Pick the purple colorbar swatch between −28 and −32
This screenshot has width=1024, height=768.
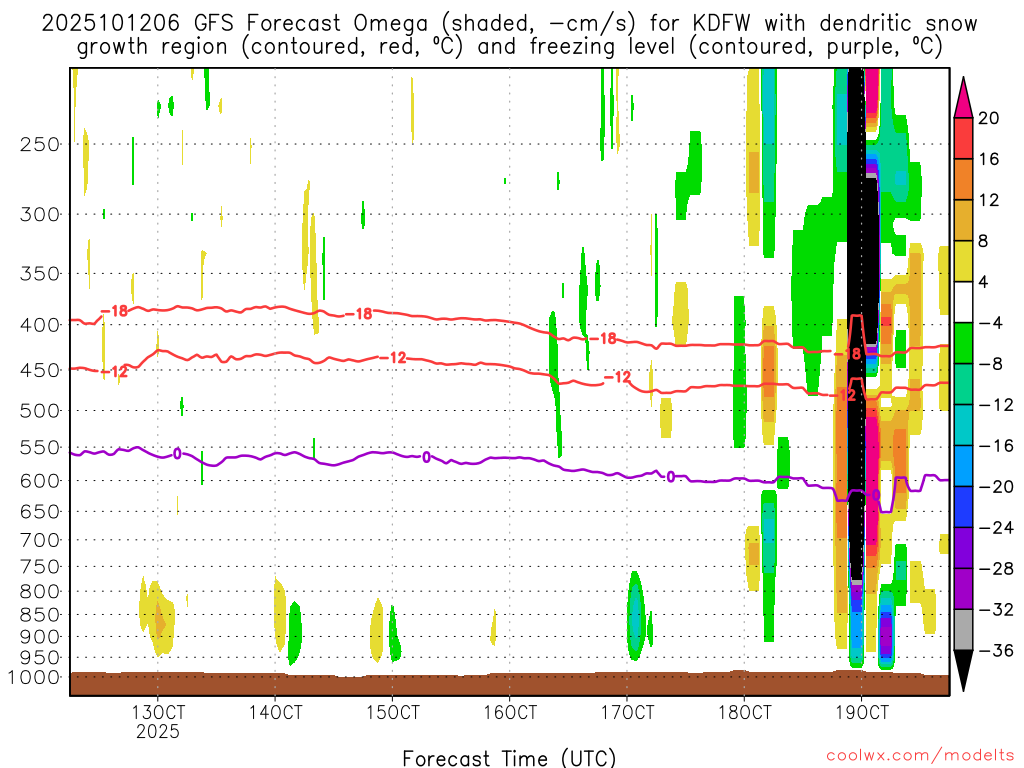point(963,589)
